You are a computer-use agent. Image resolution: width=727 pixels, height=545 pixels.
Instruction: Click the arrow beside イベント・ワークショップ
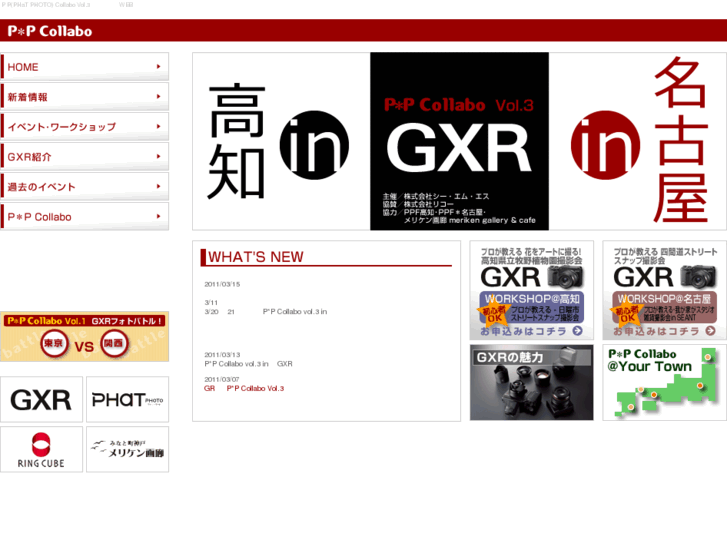click(x=159, y=126)
